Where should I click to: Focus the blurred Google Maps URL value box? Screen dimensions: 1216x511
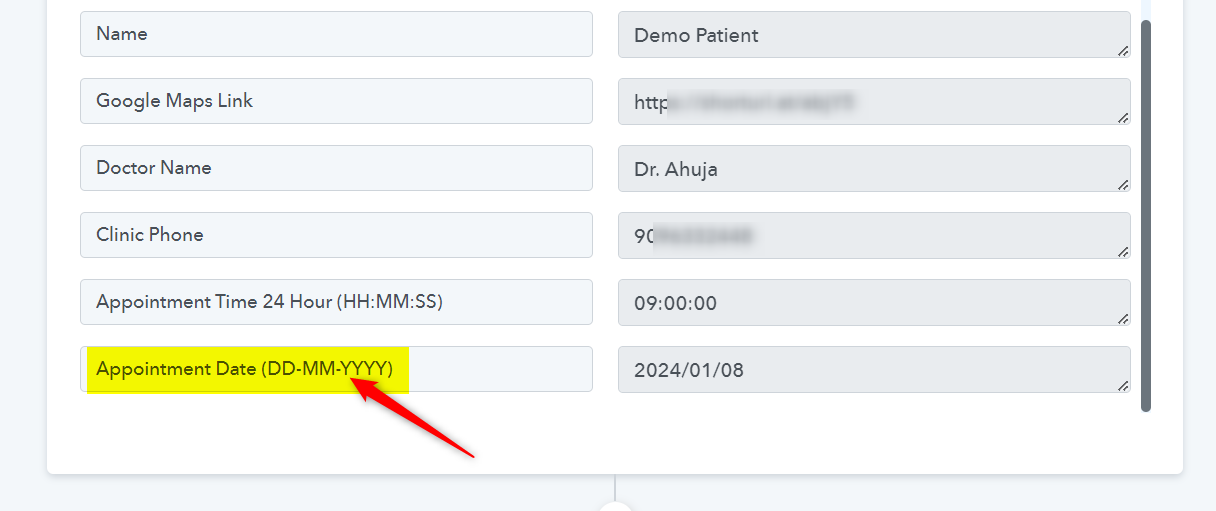874,102
